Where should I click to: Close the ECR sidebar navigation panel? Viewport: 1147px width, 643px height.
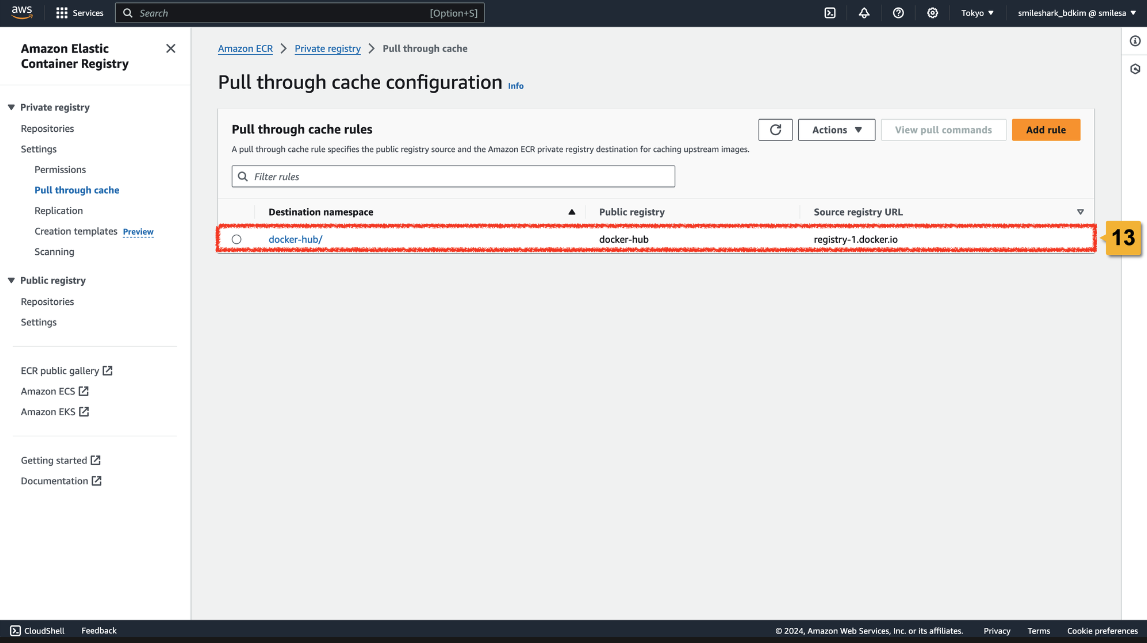pyautogui.click(x=170, y=49)
